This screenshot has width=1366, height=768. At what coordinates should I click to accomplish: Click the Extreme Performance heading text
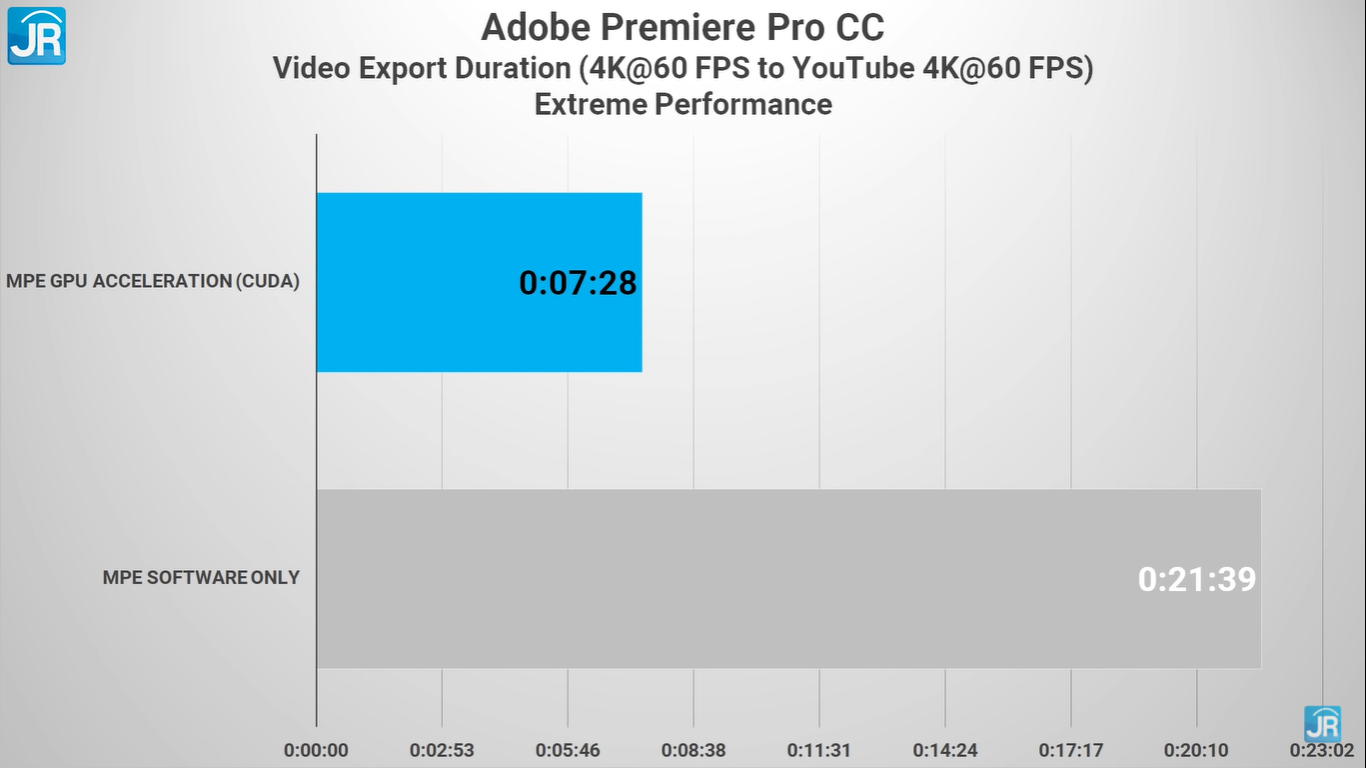tap(682, 104)
